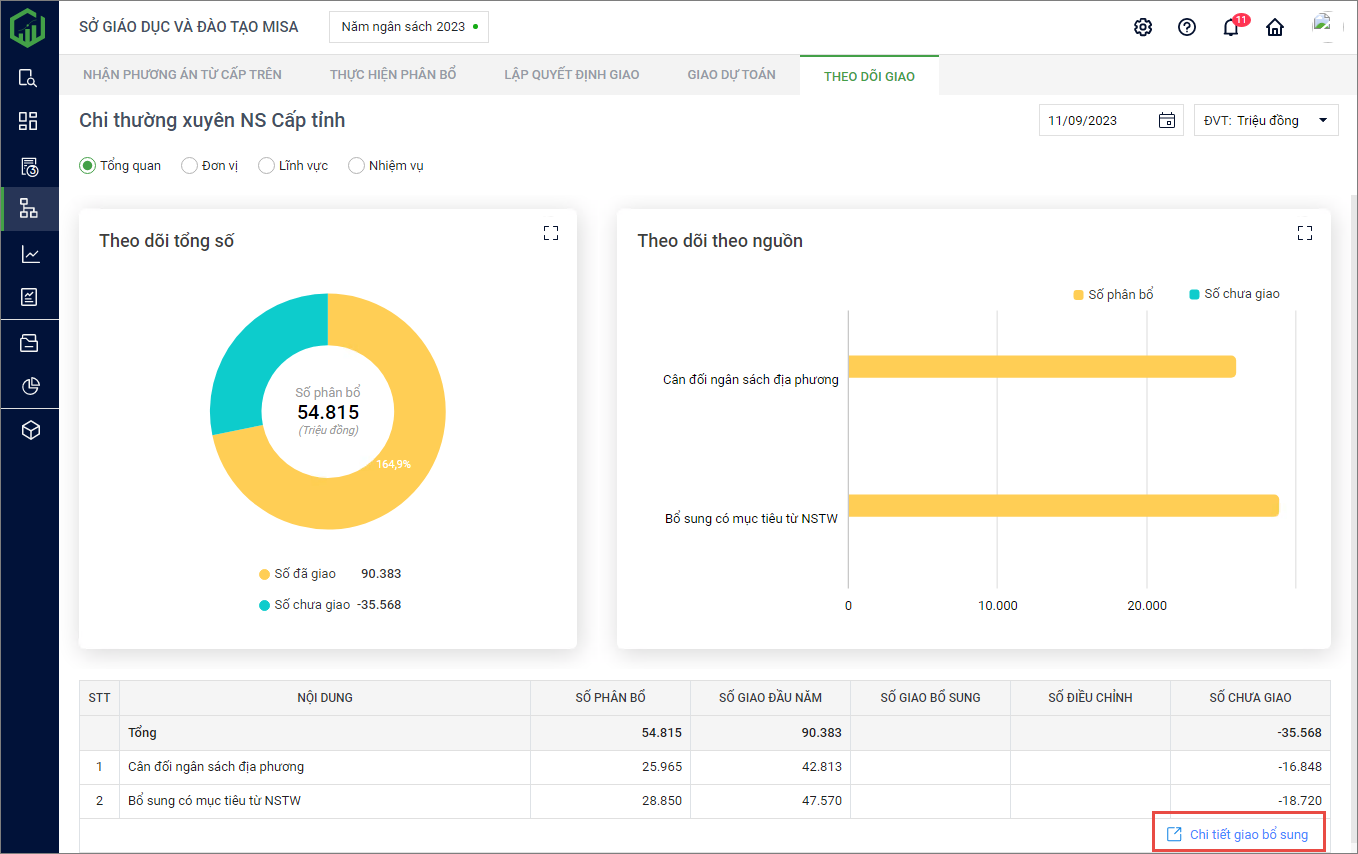Click the help question mark icon

click(1187, 27)
